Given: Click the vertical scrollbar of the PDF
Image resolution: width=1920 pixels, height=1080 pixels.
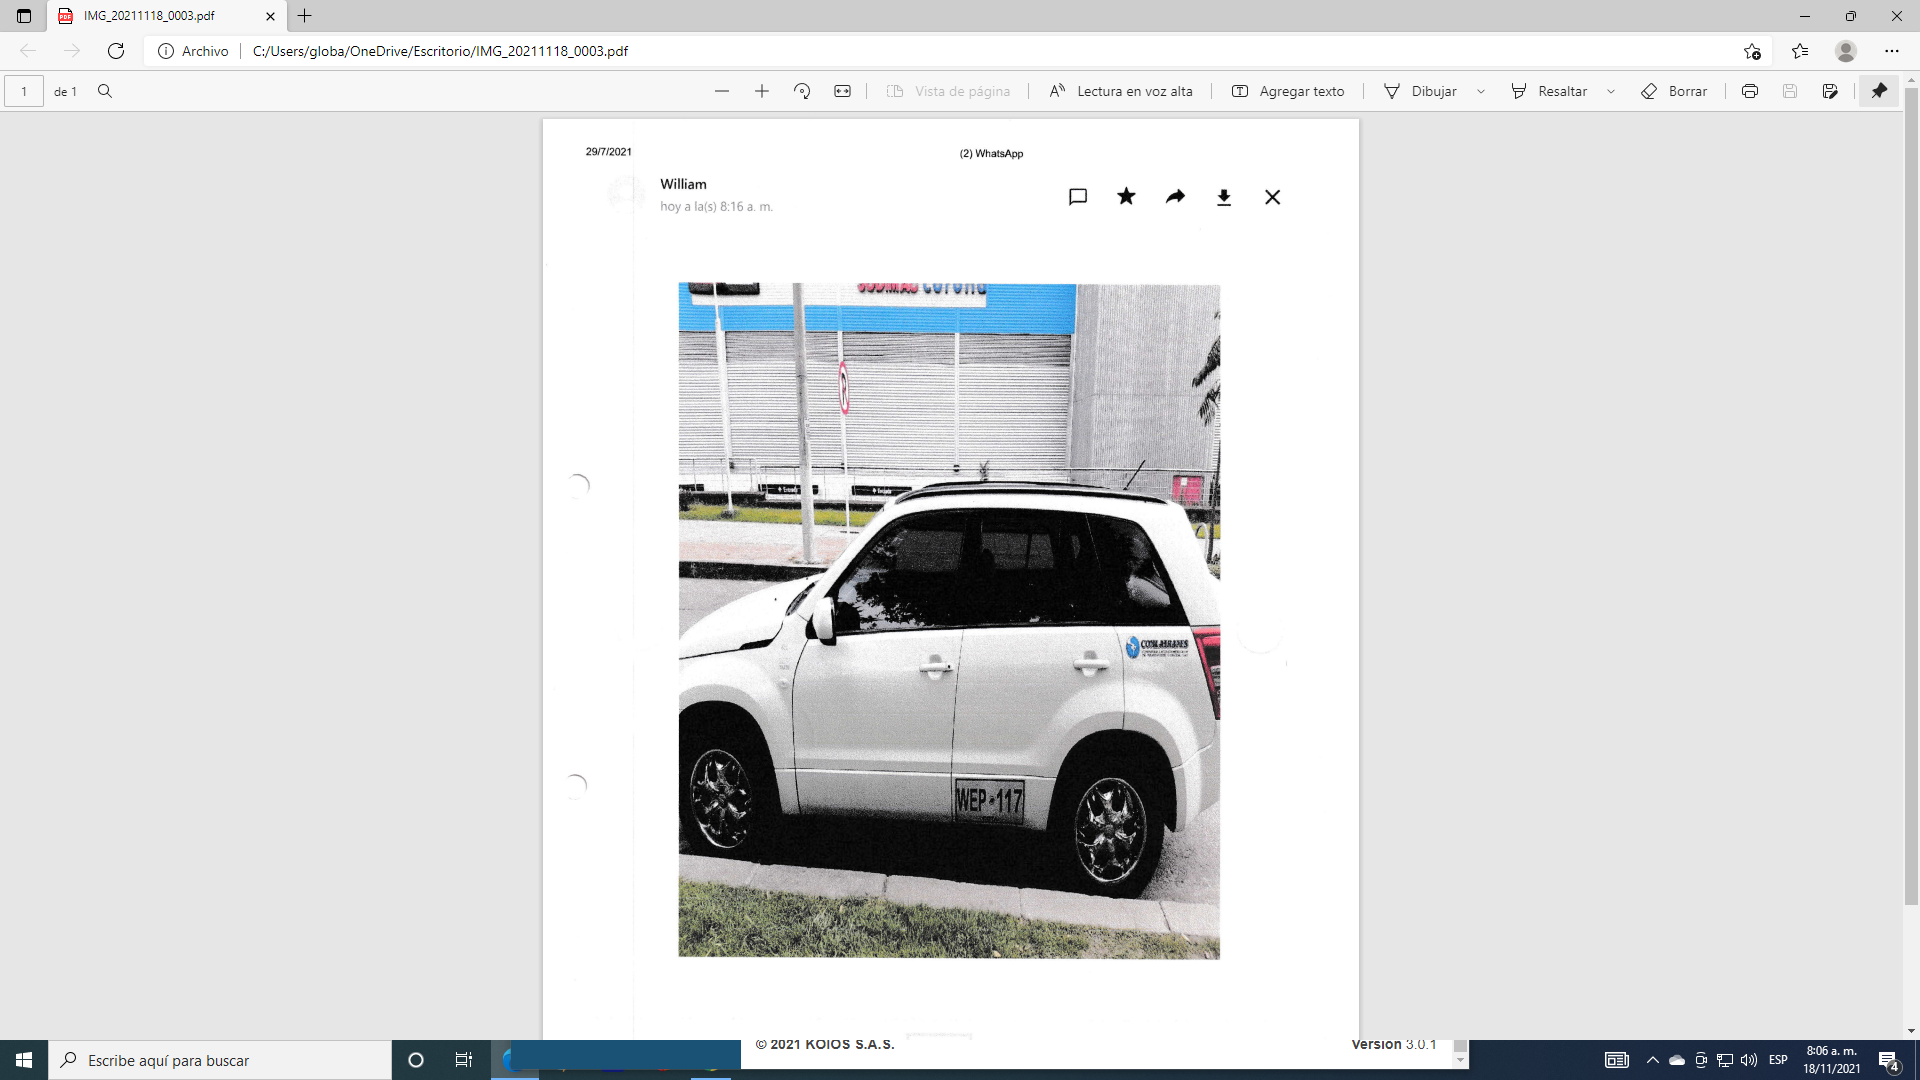Looking at the screenshot, I should click(x=1911, y=500).
